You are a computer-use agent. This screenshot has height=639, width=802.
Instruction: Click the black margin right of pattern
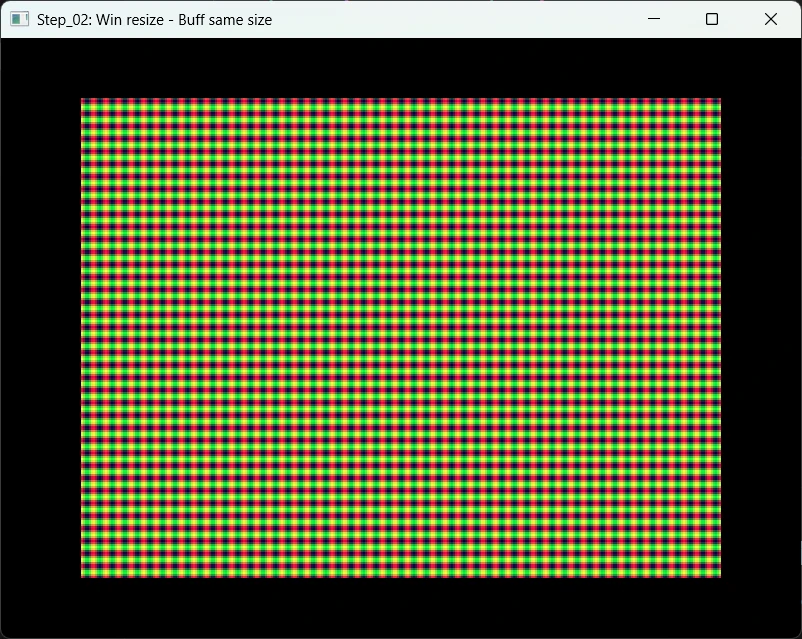point(760,338)
